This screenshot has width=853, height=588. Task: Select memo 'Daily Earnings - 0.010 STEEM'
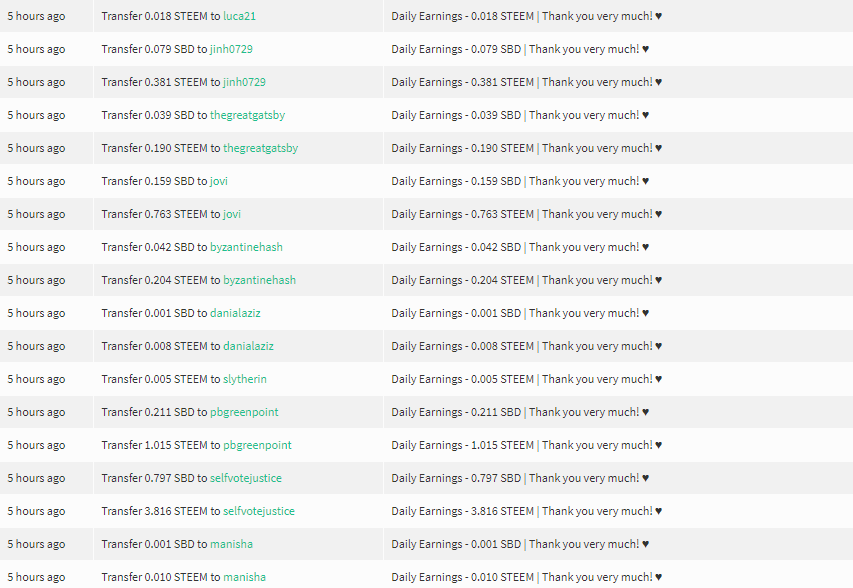tap(462, 577)
